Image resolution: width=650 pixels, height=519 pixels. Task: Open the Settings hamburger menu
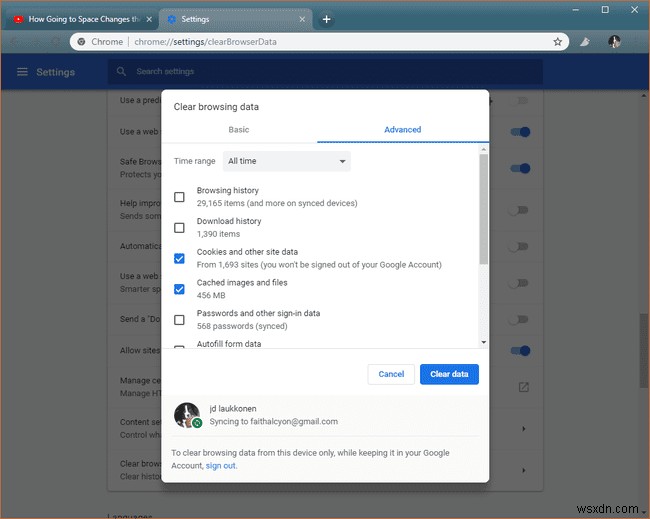(x=22, y=72)
